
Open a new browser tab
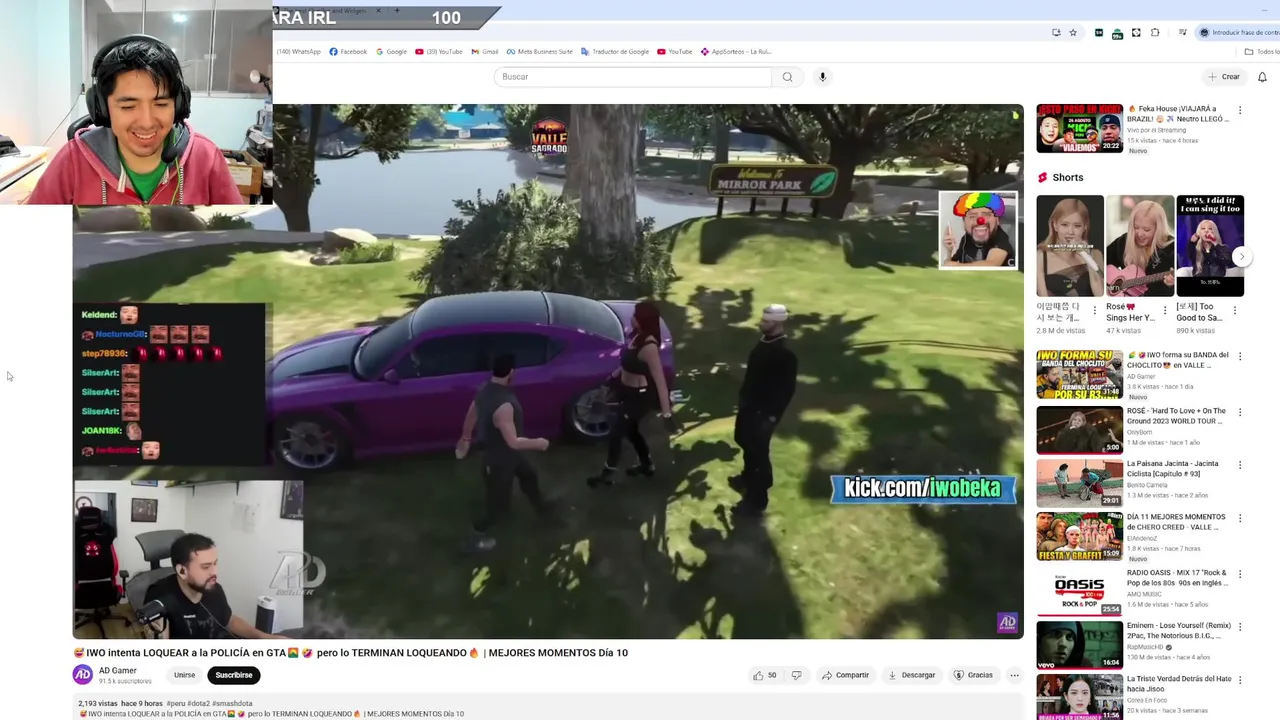pyautogui.click(x=397, y=10)
